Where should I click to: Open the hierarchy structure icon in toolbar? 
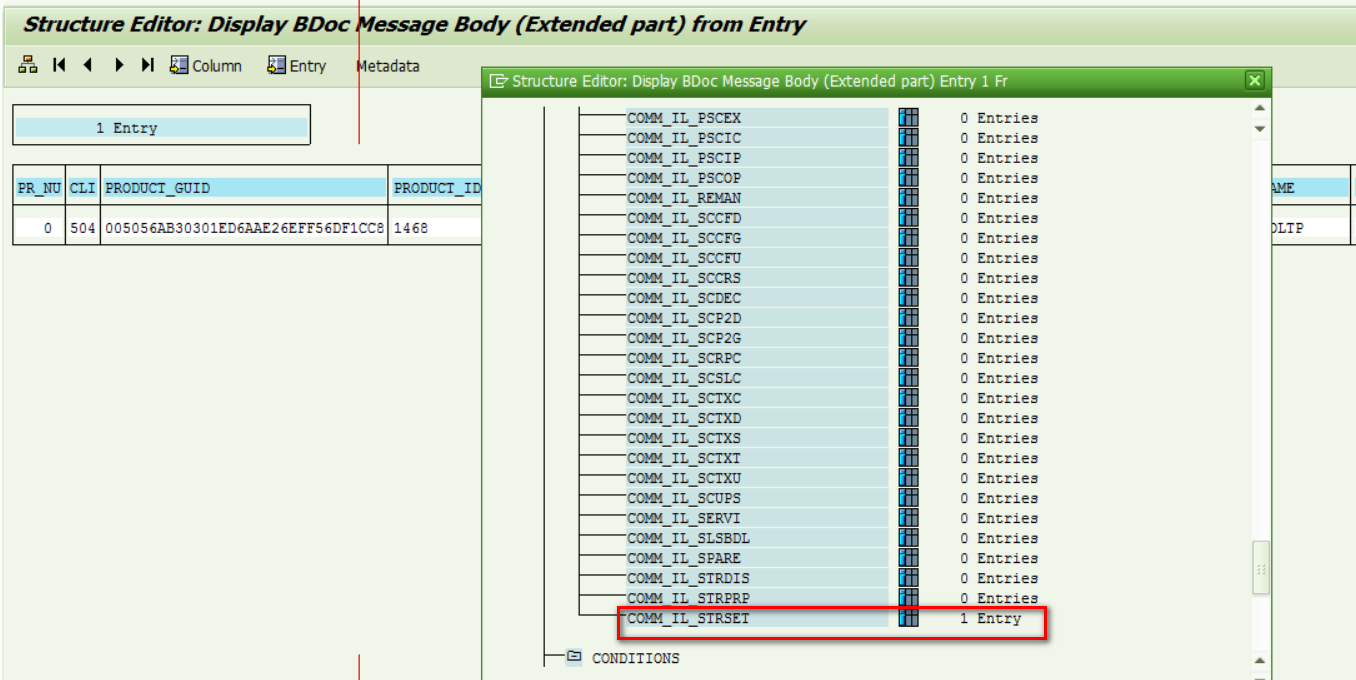[x=28, y=65]
